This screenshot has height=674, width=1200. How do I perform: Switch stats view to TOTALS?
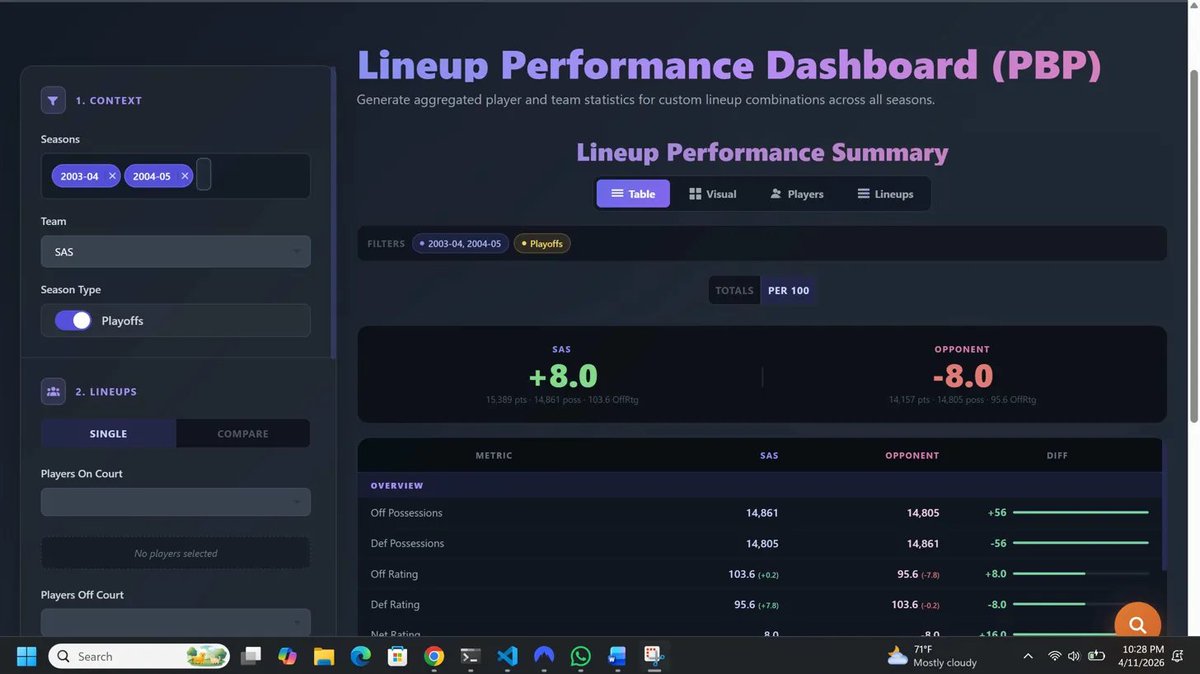(734, 291)
